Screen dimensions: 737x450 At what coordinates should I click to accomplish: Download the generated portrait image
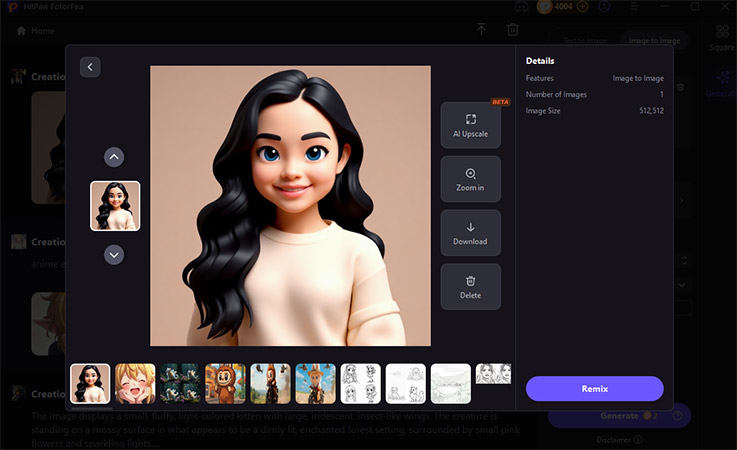click(x=470, y=232)
